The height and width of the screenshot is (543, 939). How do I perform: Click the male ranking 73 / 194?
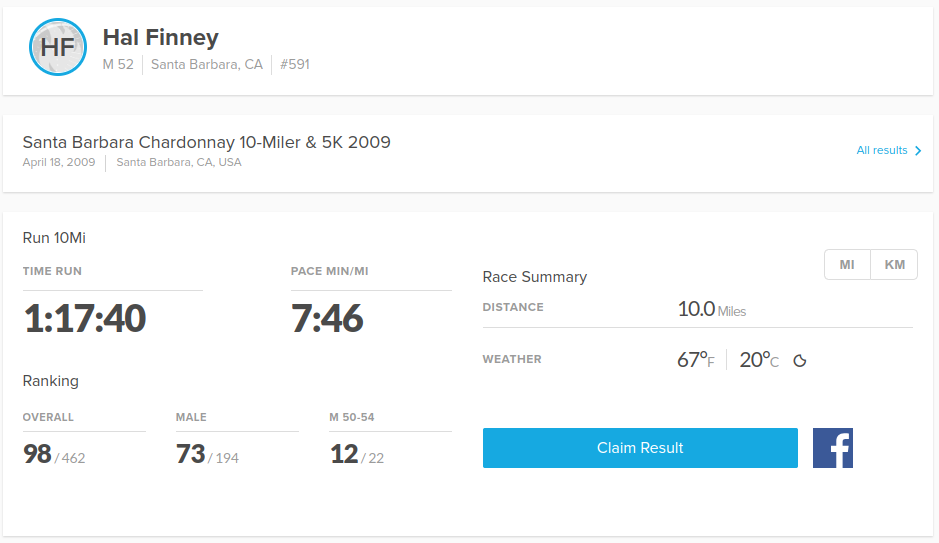(x=207, y=455)
